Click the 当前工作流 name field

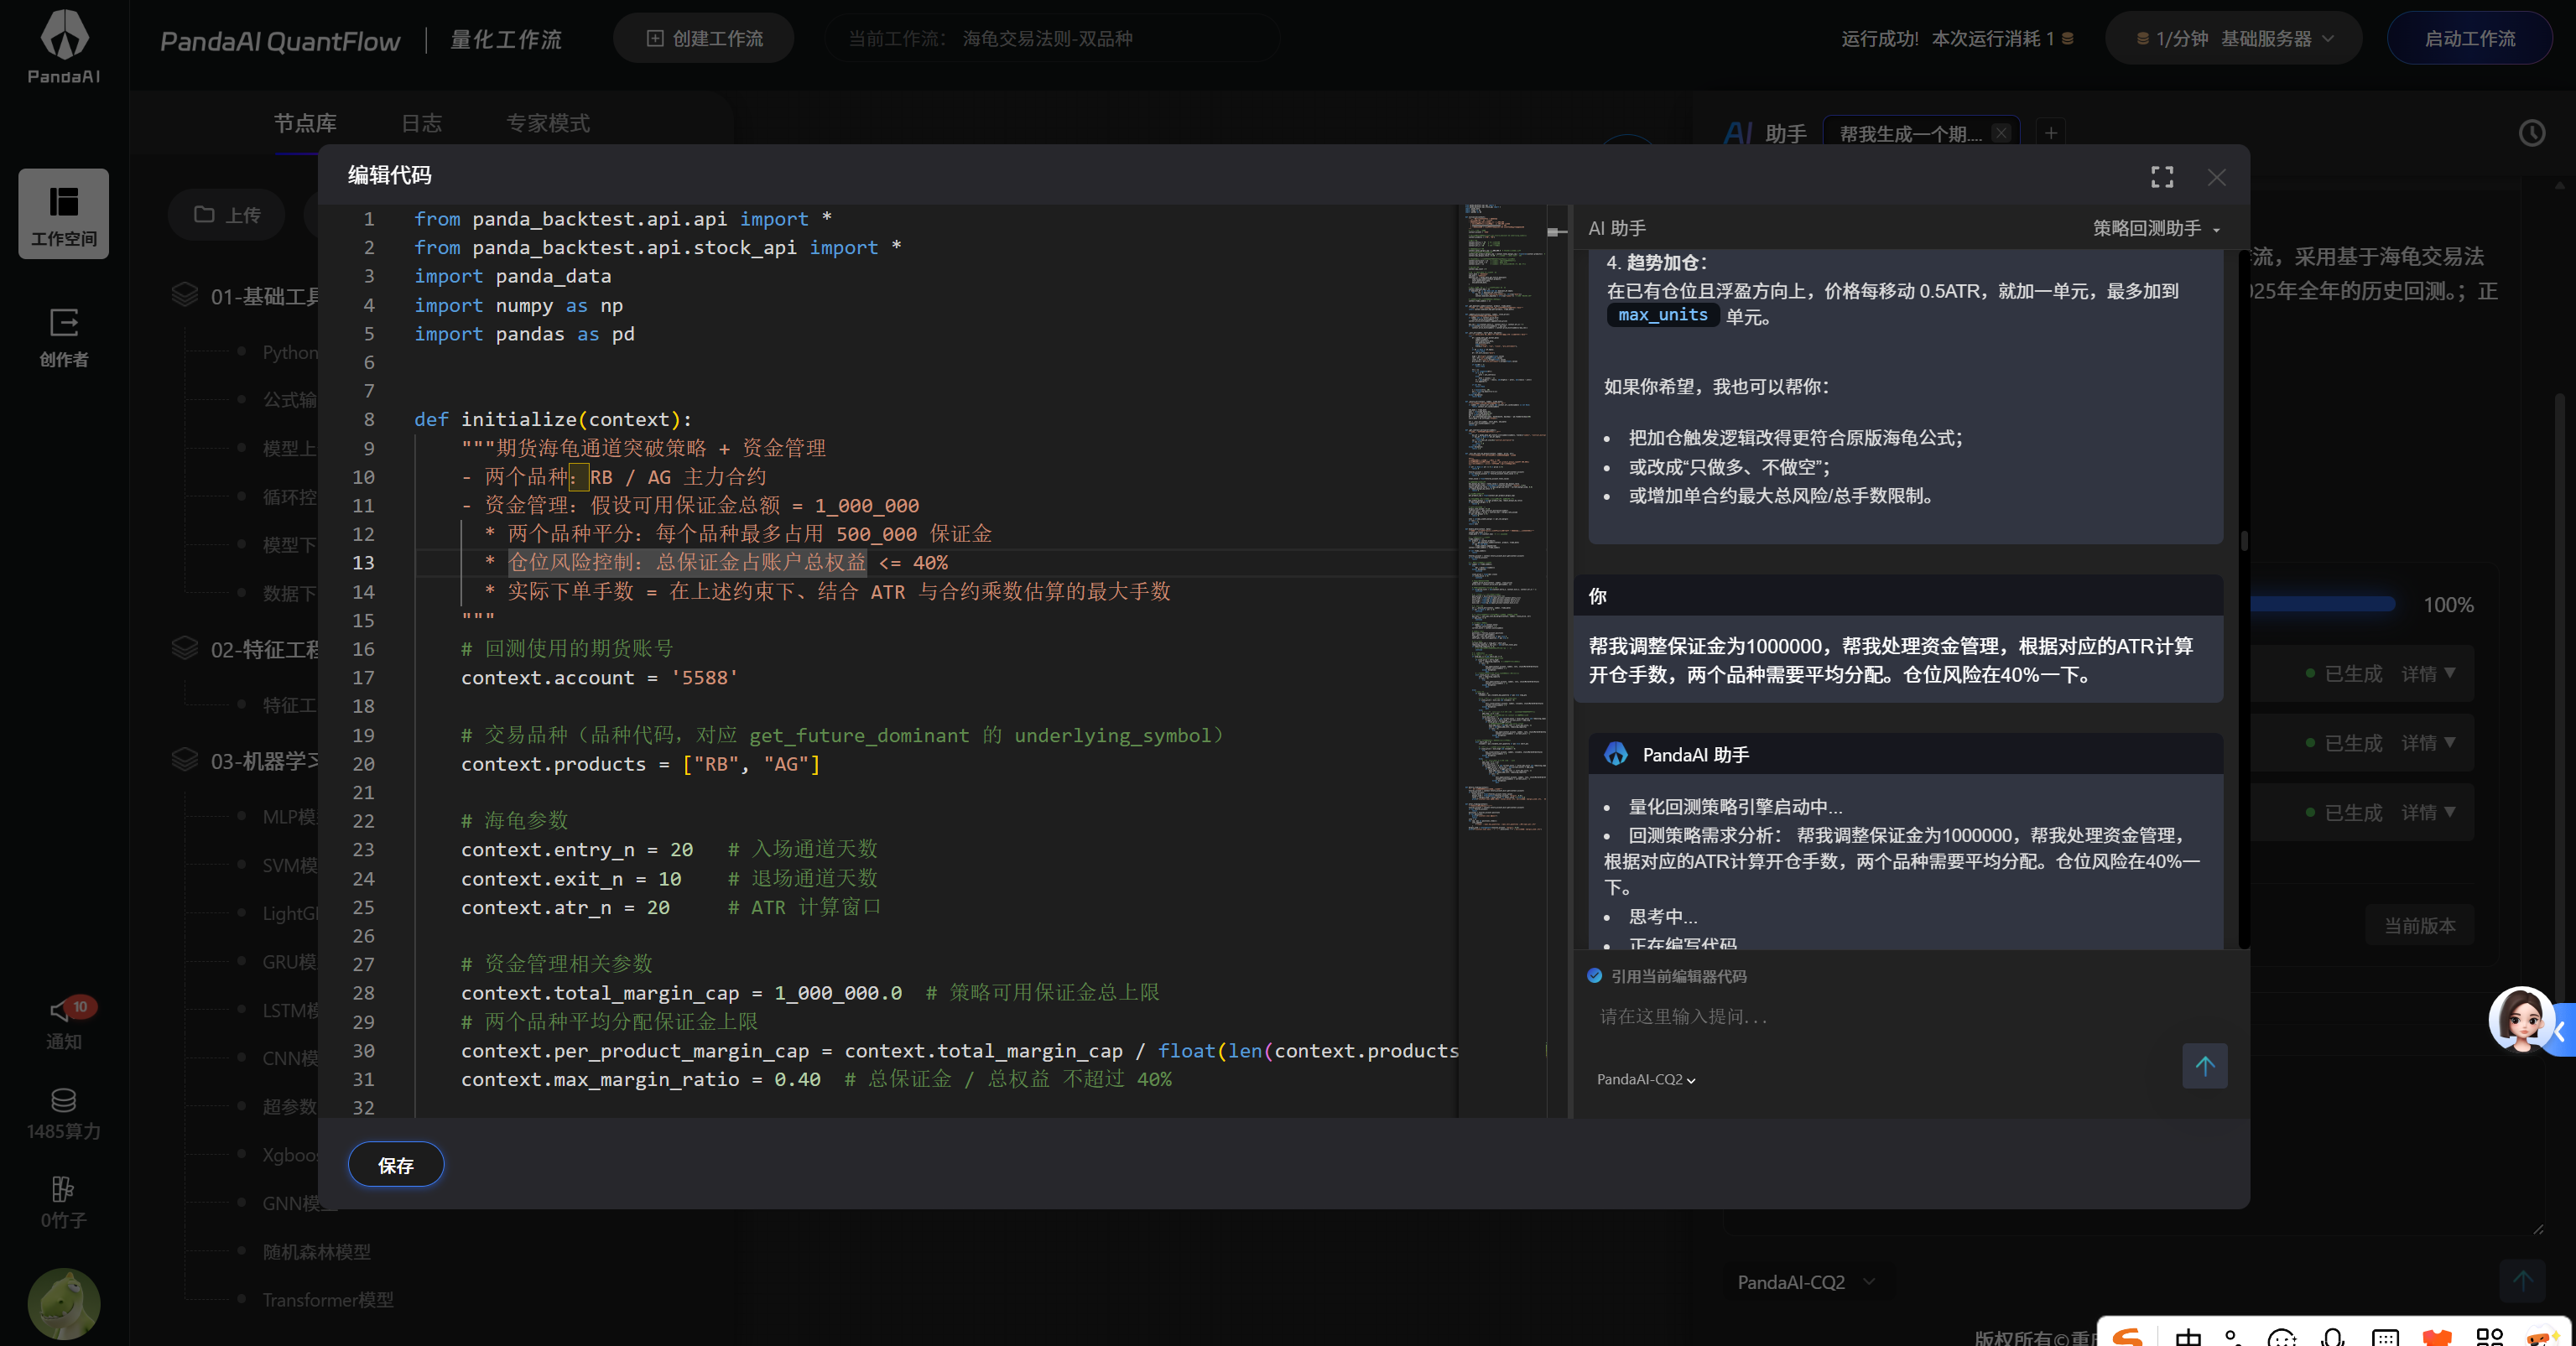[x=1052, y=39]
